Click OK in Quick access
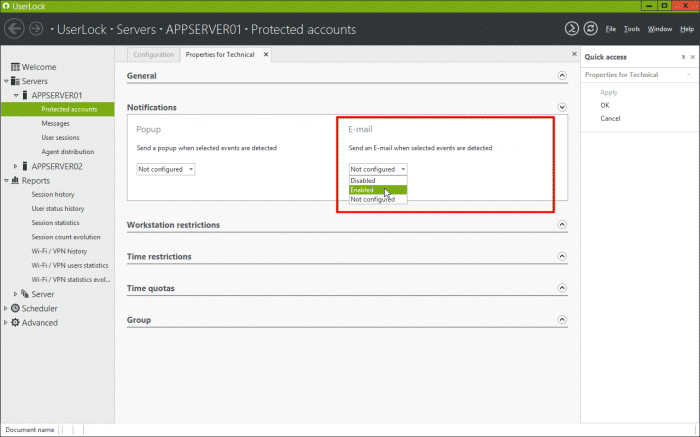The width and height of the screenshot is (700, 437). click(605, 105)
